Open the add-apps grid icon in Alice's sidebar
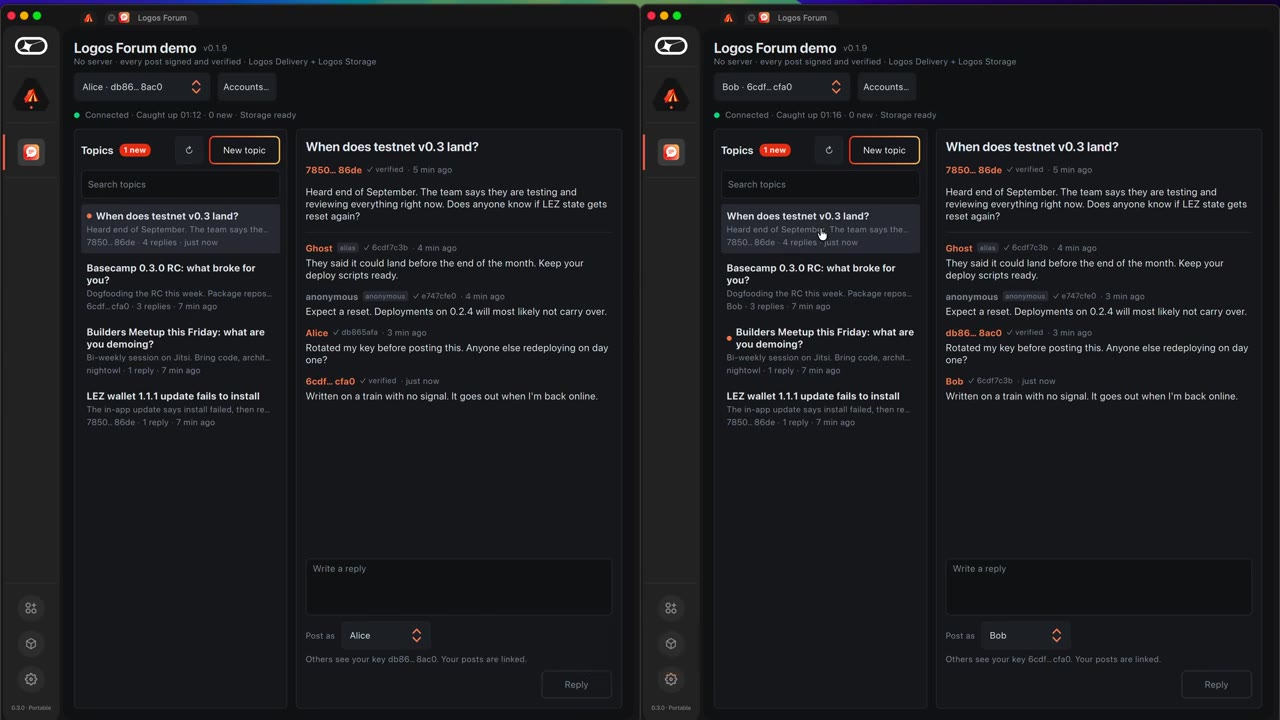 (x=31, y=608)
